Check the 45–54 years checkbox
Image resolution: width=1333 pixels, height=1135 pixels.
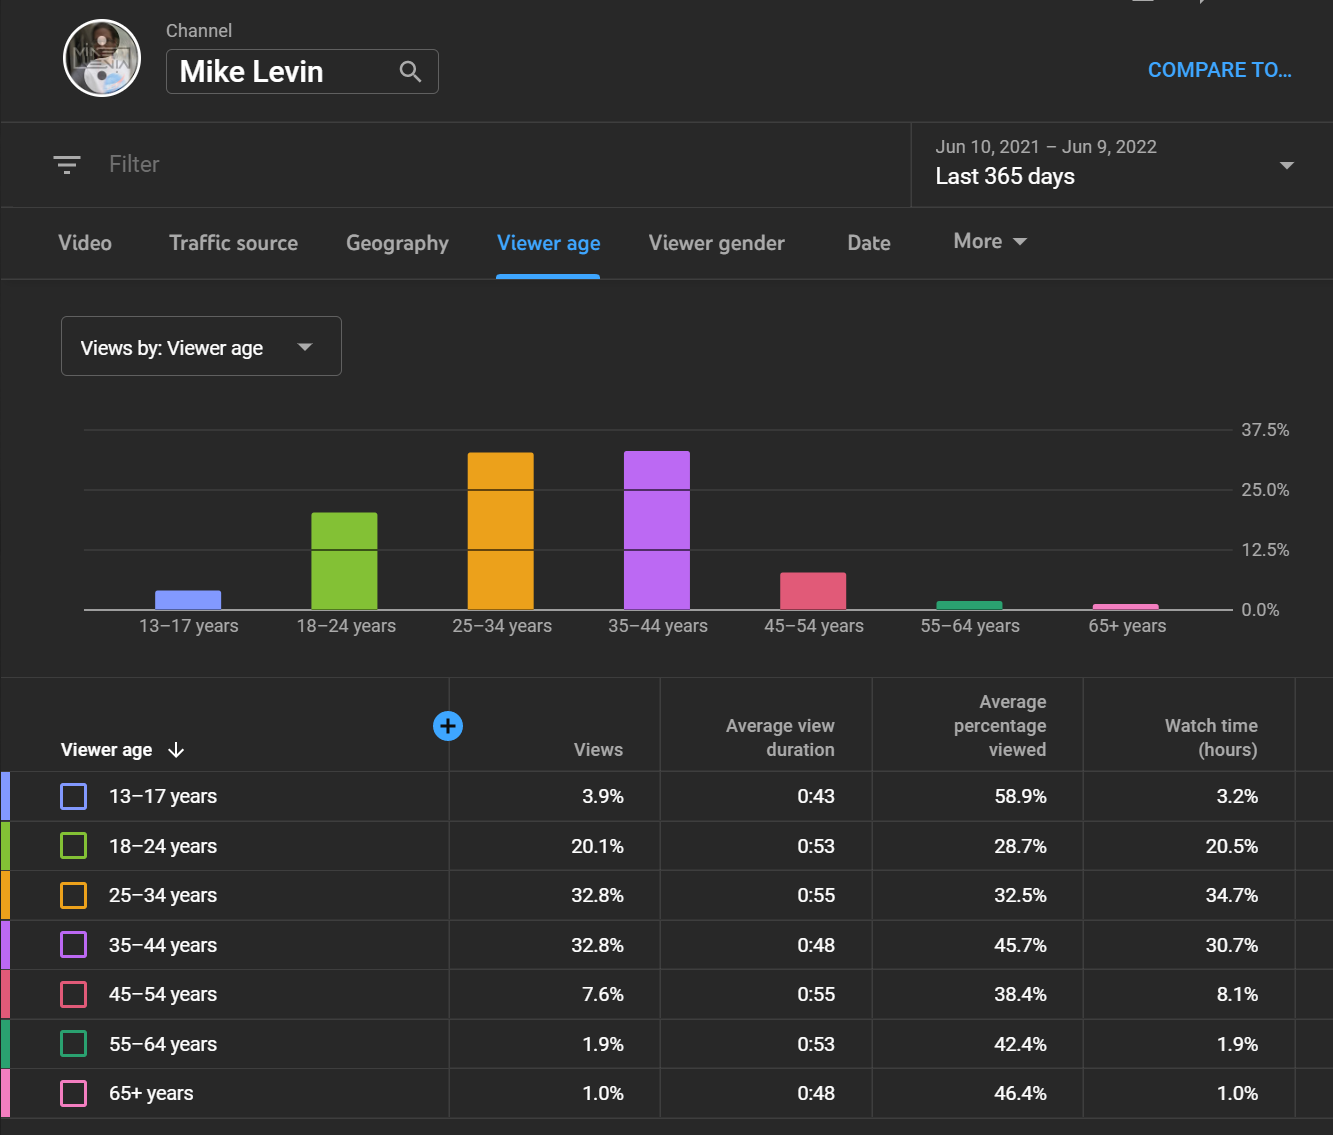click(x=74, y=994)
